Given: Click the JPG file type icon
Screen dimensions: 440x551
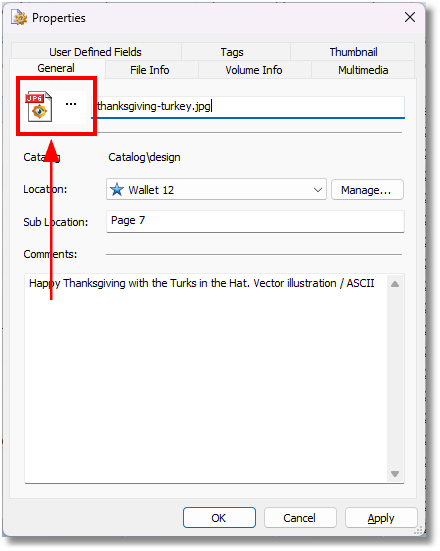Looking at the screenshot, I should coord(39,107).
